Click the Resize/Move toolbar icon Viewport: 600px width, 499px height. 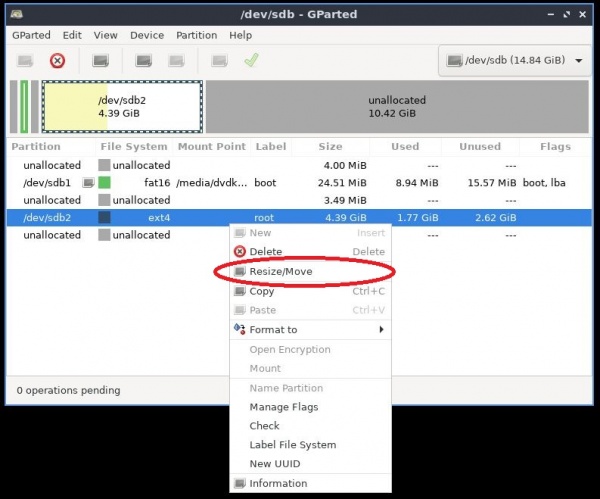pyautogui.click(x=100, y=61)
